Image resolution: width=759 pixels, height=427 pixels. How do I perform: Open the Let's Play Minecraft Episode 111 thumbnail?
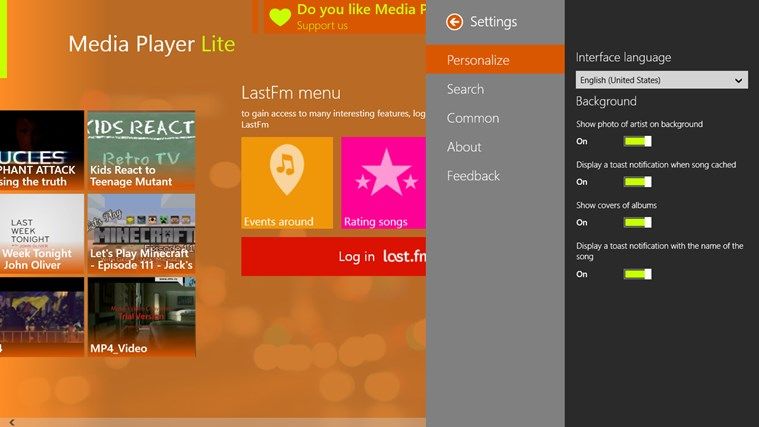pyautogui.click(x=141, y=234)
